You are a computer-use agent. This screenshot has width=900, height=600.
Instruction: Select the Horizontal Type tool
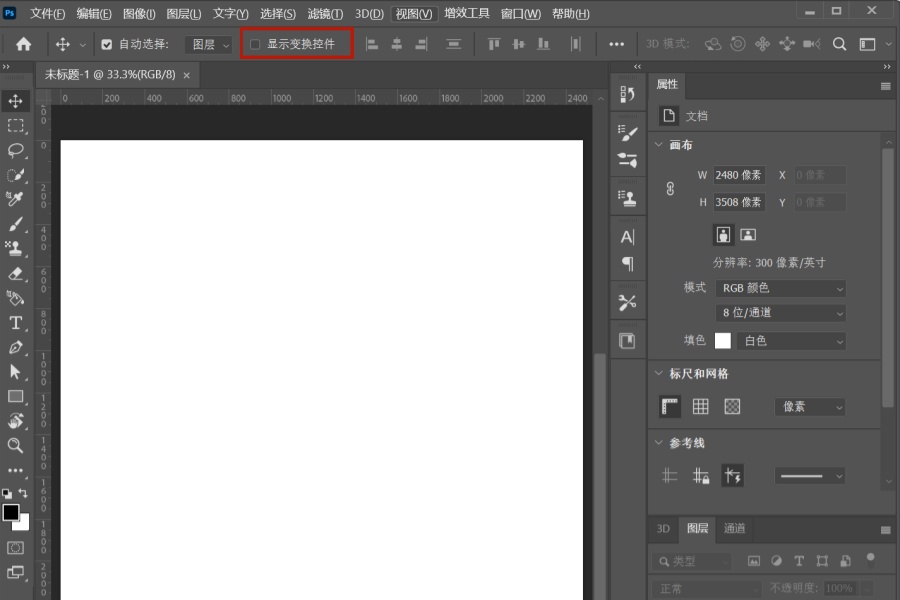click(15, 323)
